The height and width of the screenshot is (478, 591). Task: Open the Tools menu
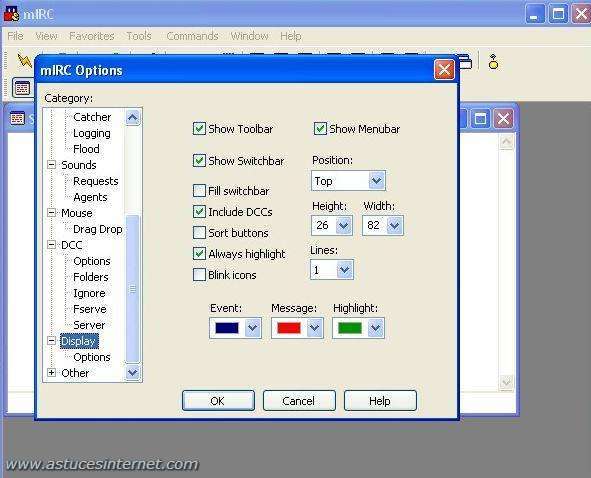[x=139, y=36]
